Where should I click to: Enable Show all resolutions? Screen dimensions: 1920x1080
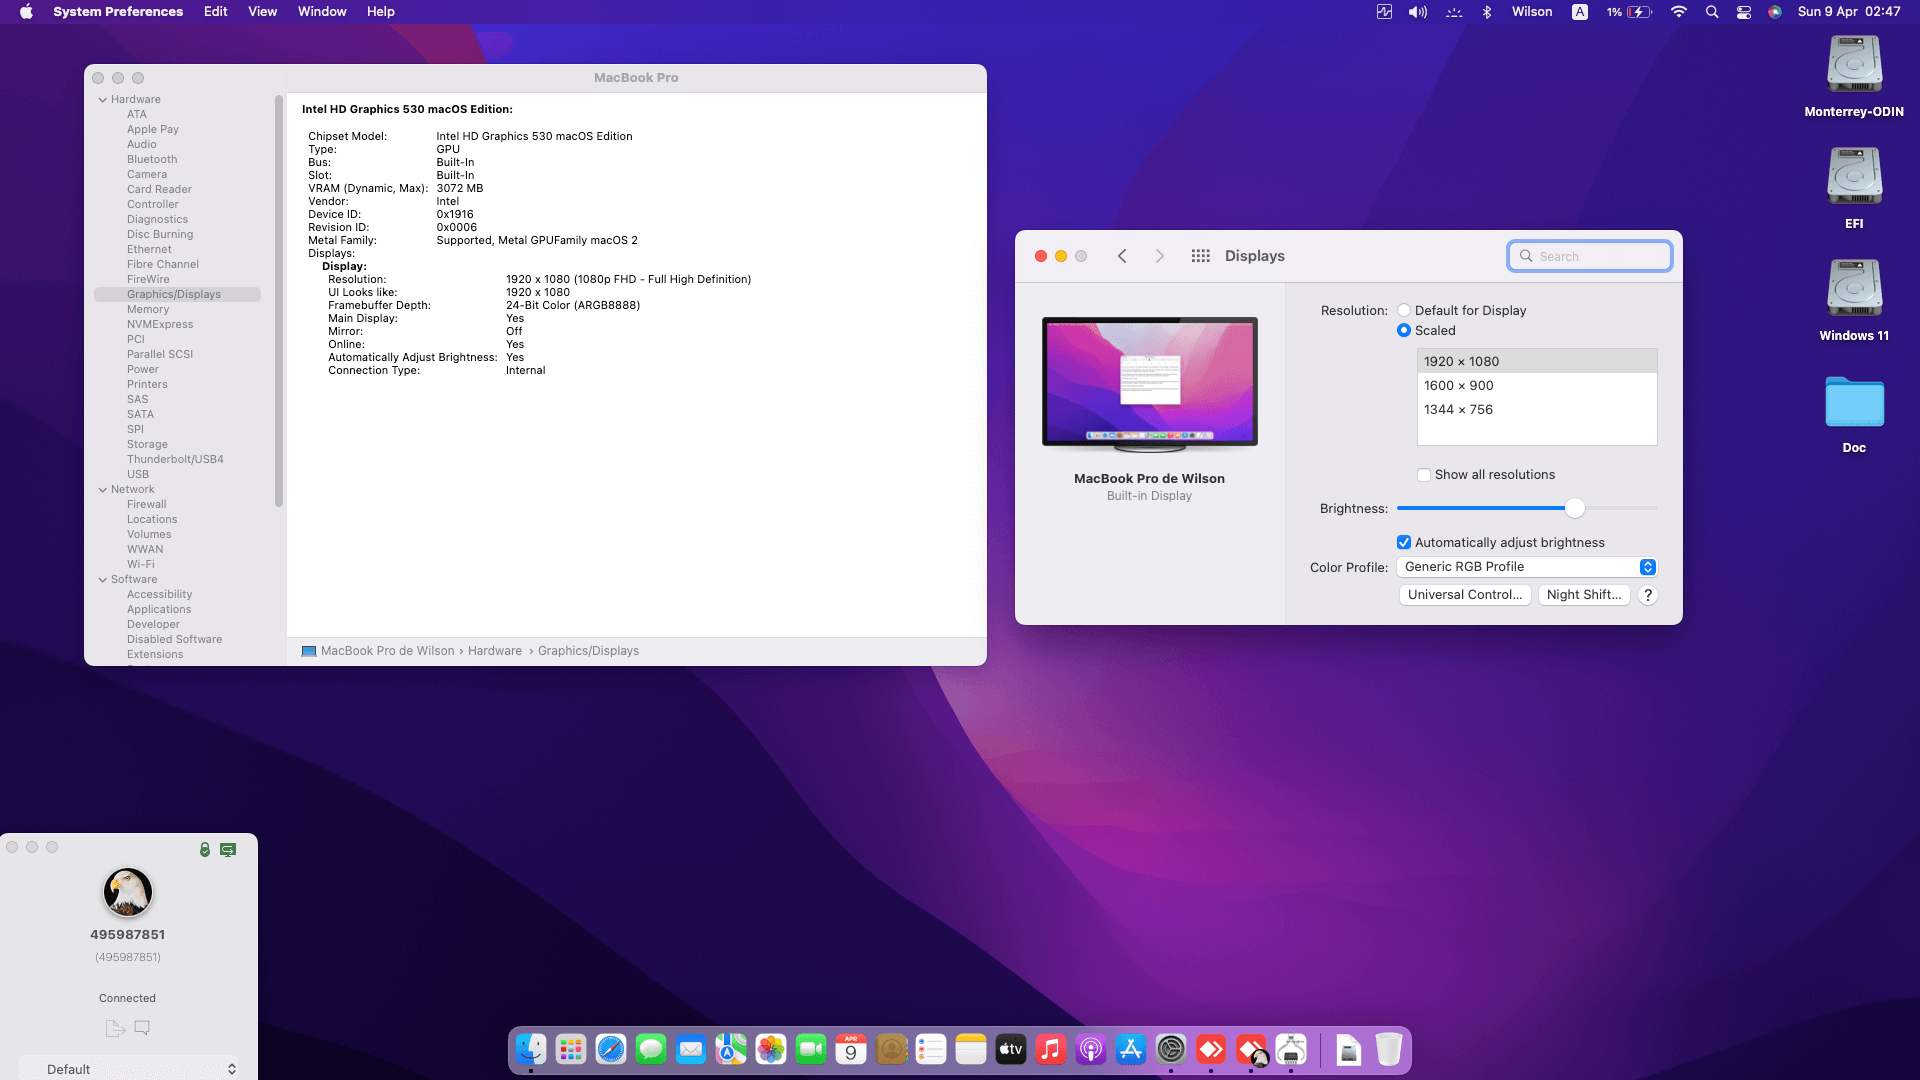[x=1424, y=474]
